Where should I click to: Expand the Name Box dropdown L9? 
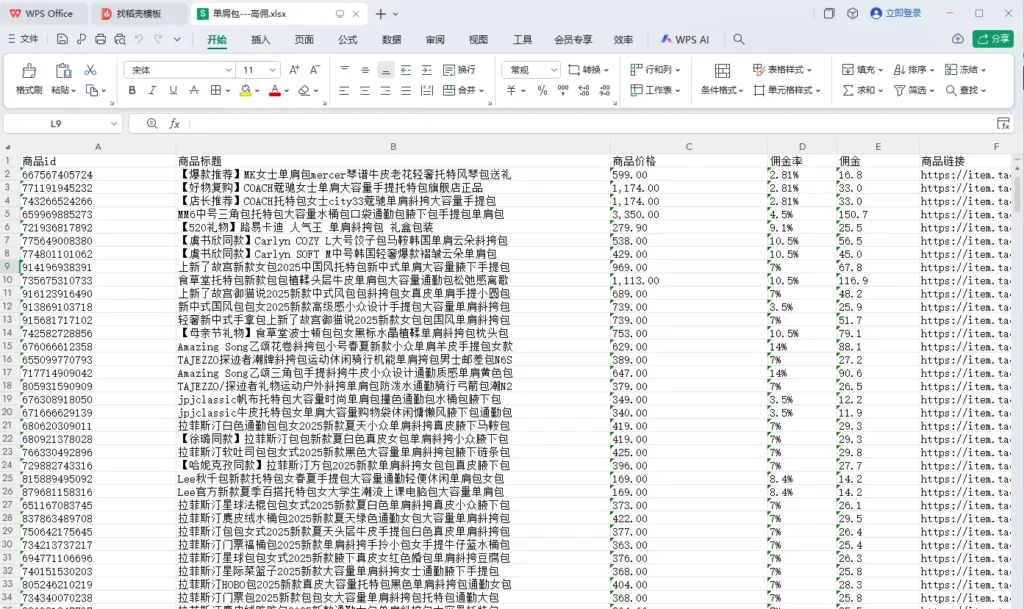[114, 123]
